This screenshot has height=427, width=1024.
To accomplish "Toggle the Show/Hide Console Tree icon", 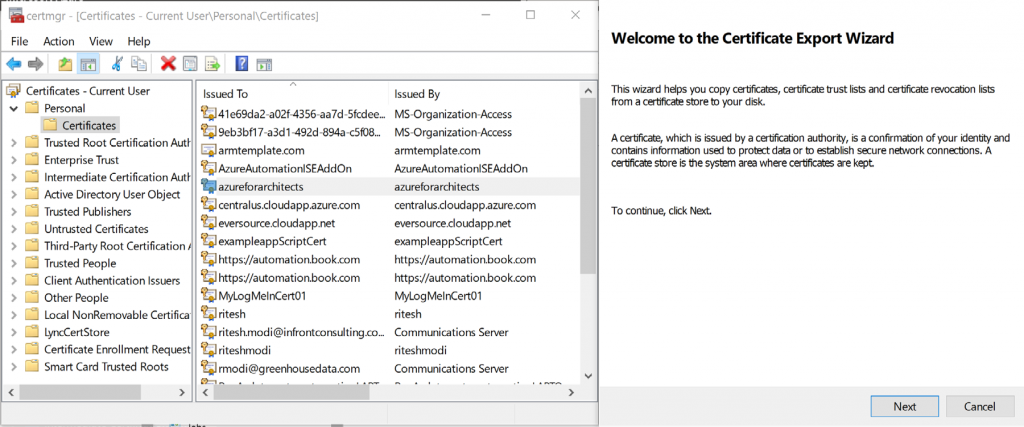I will pos(88,64).
